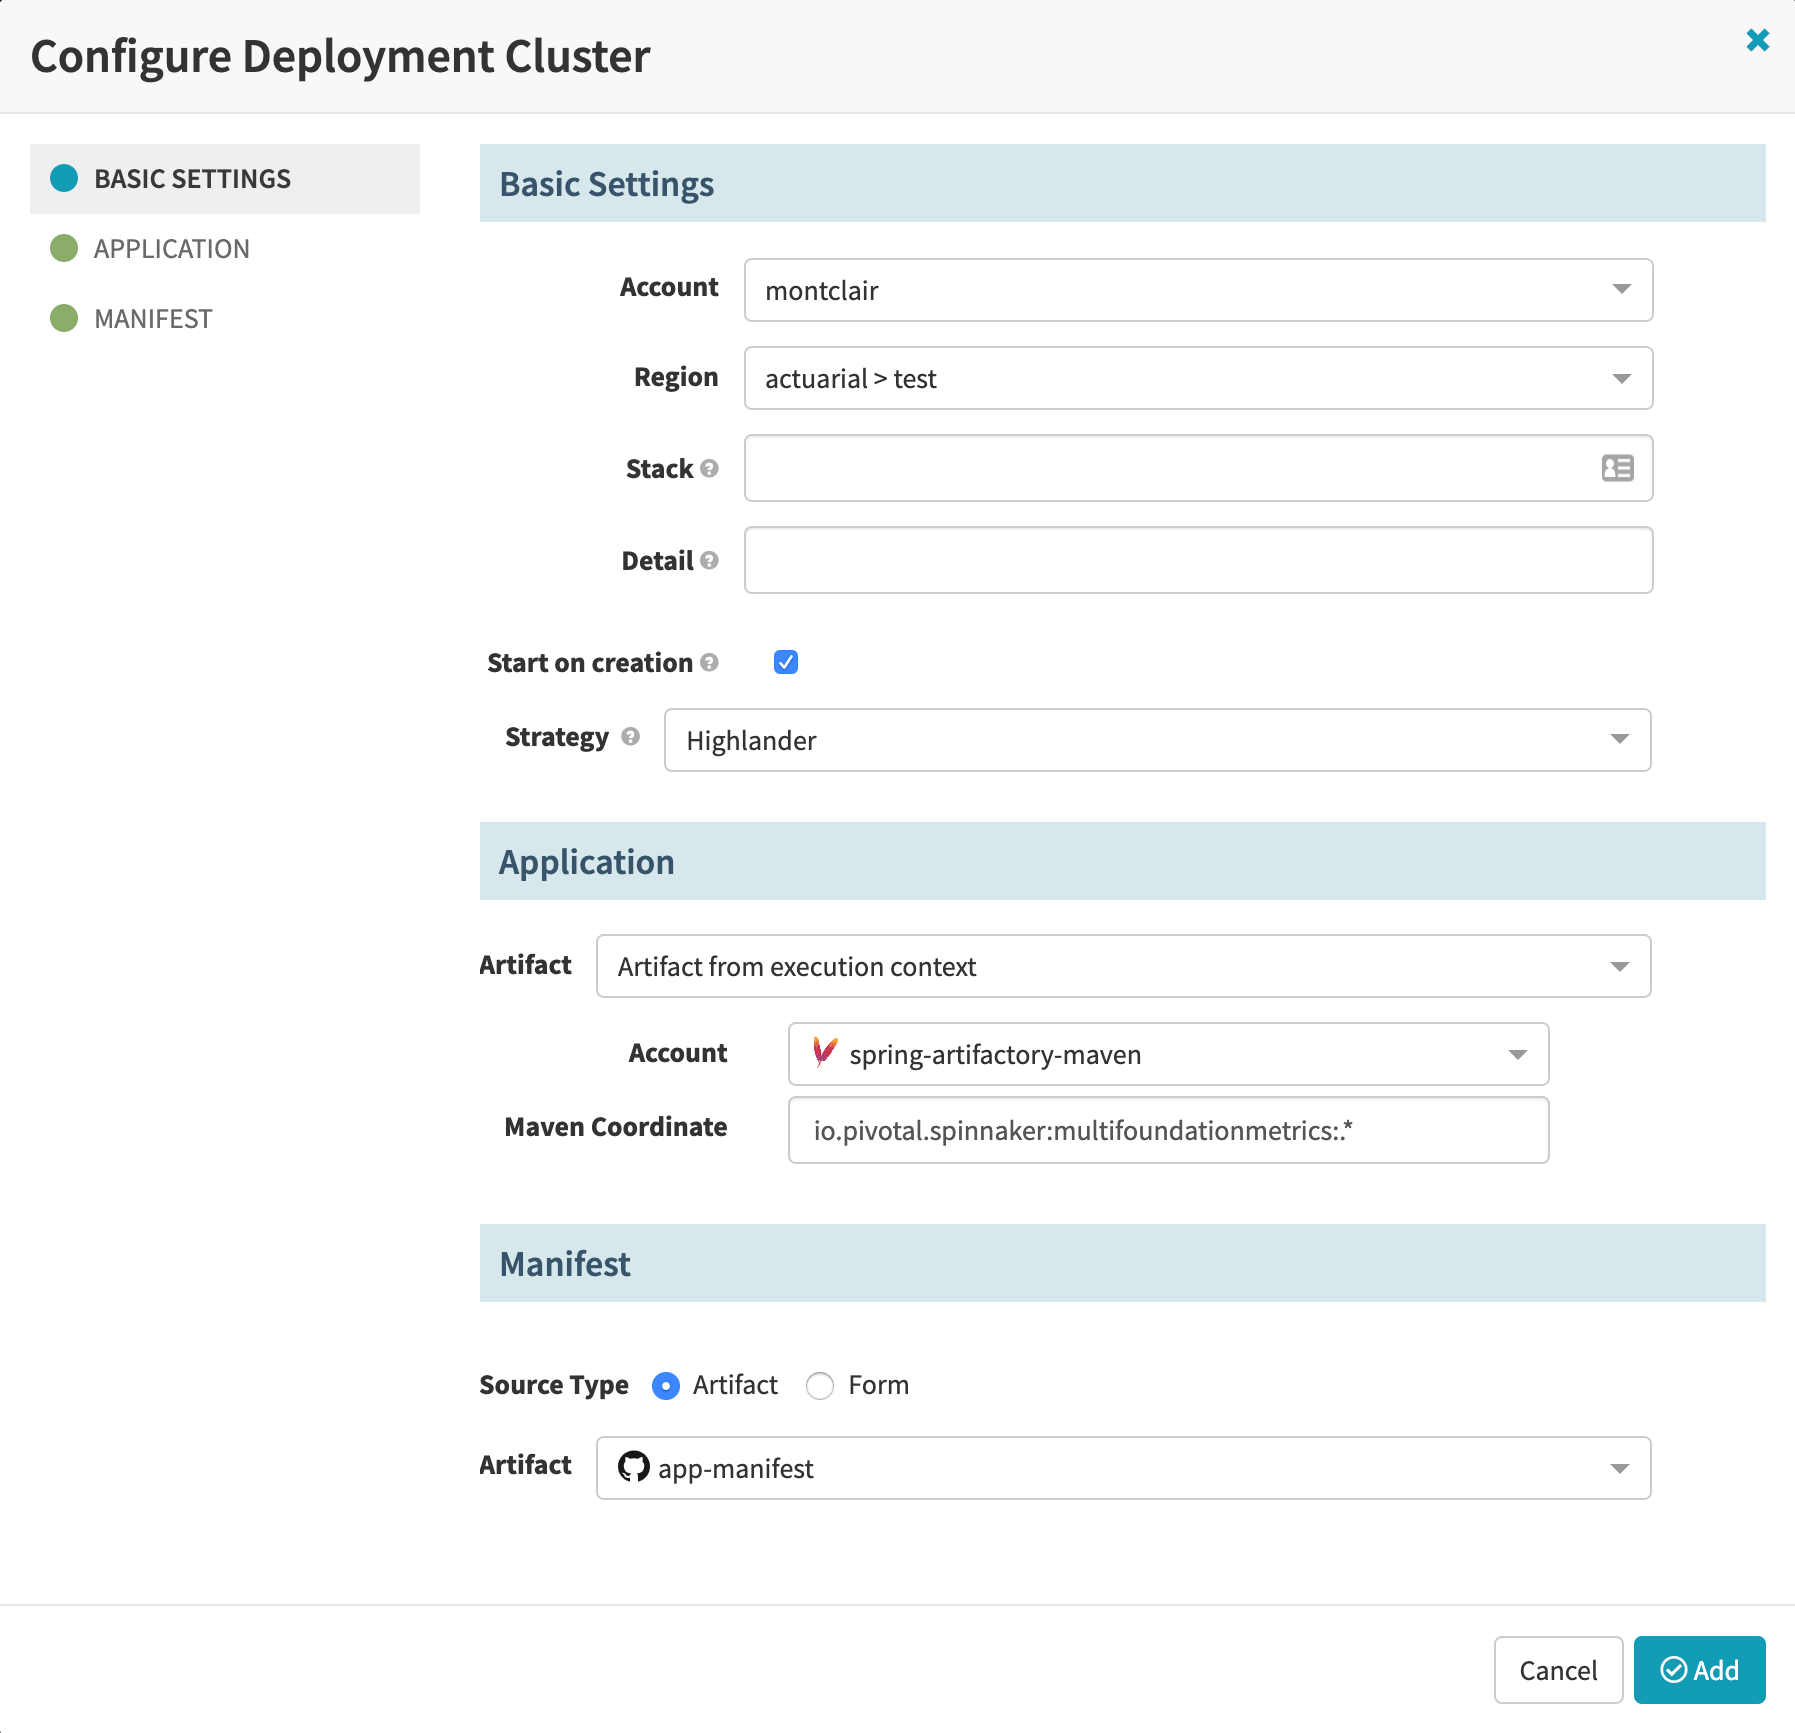Click the checkmark icon on the Add button
The height and width of the screenshot is (1733, 1795).
tap(1673, 1670)
